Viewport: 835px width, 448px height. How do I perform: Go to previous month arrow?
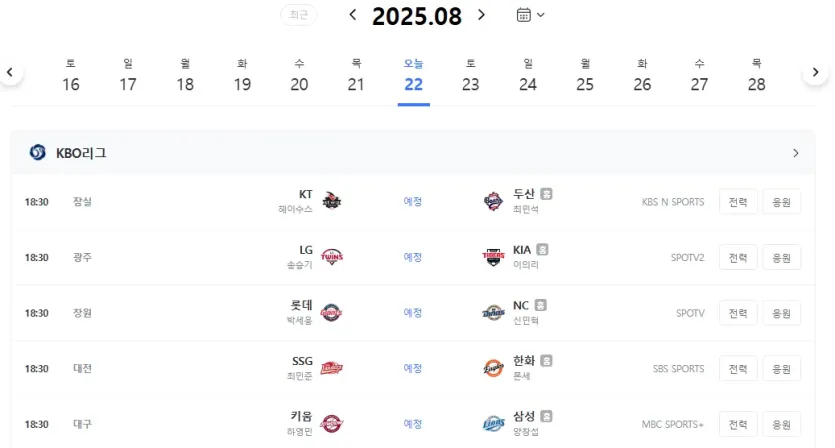click(x=353, y=15)
